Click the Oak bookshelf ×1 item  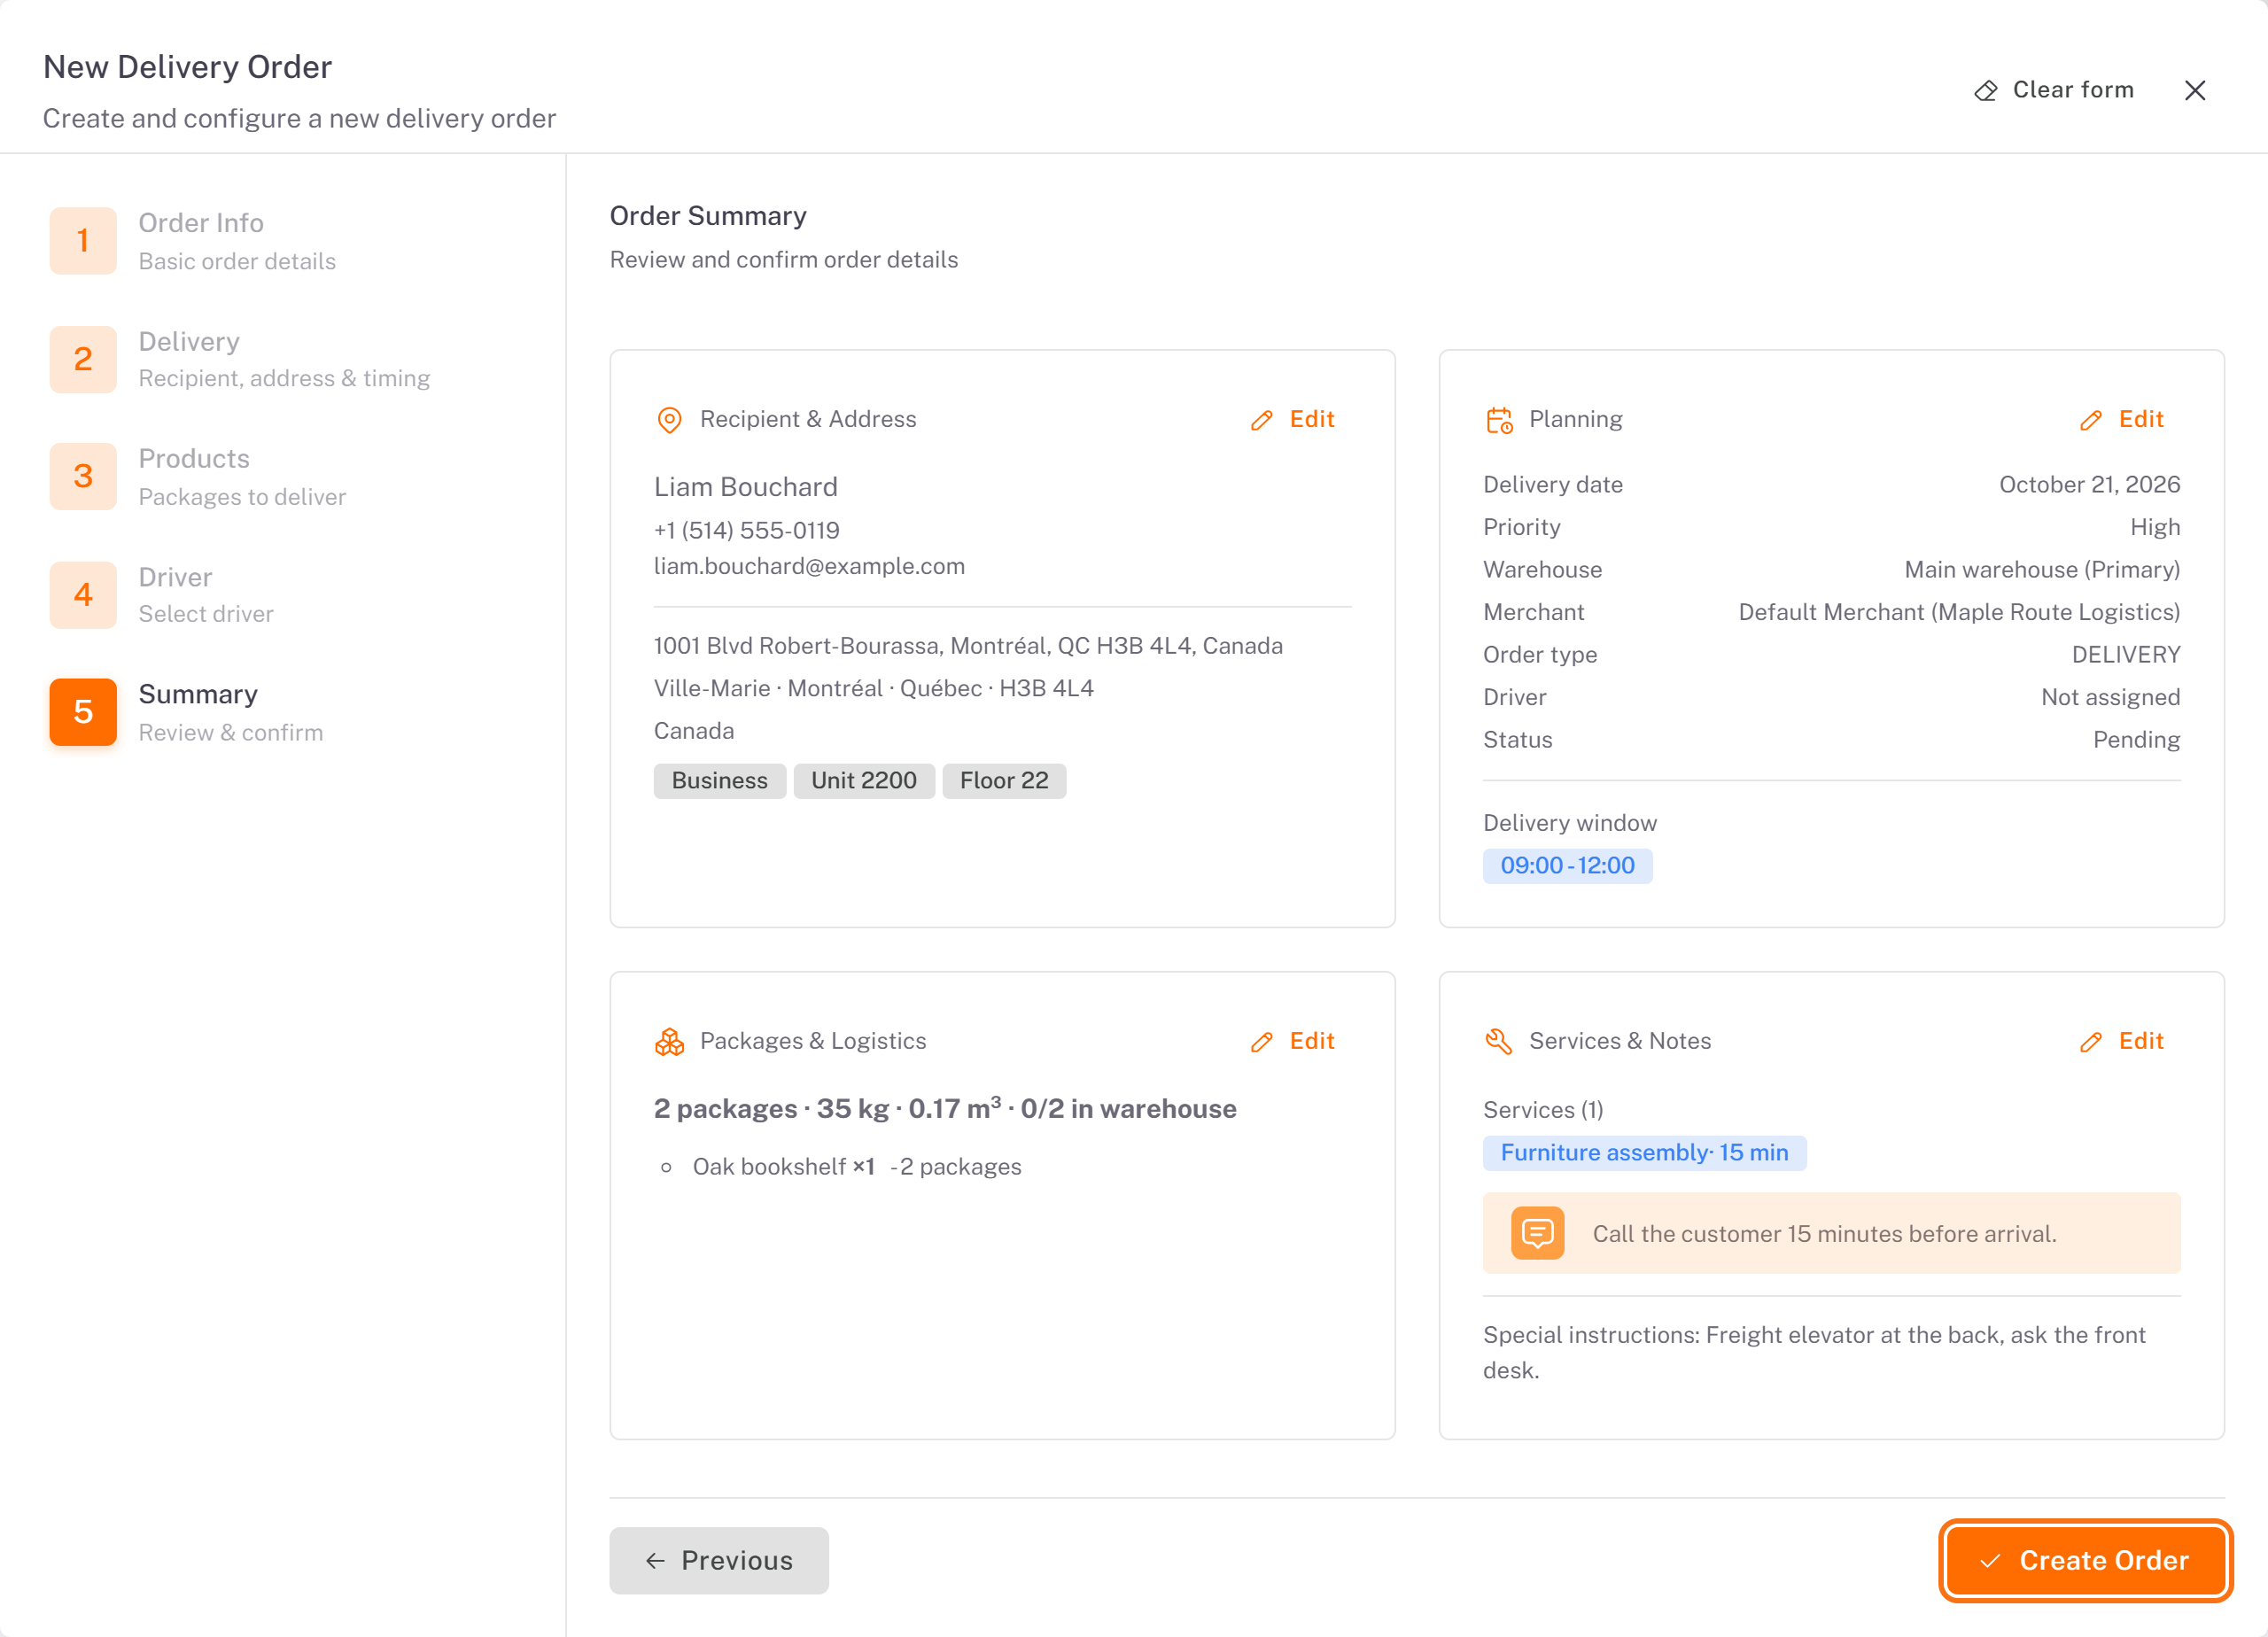click(x=784, y=1167)
